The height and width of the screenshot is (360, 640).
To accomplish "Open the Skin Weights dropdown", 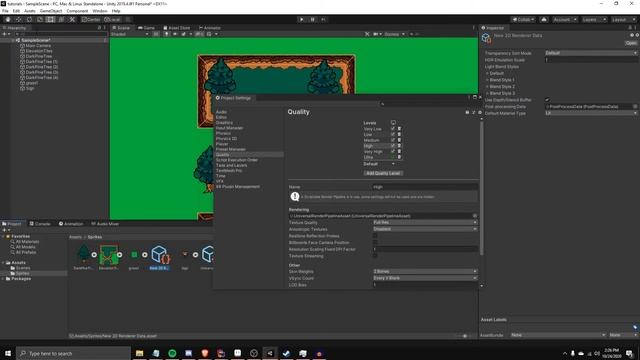I will (425, 271).
